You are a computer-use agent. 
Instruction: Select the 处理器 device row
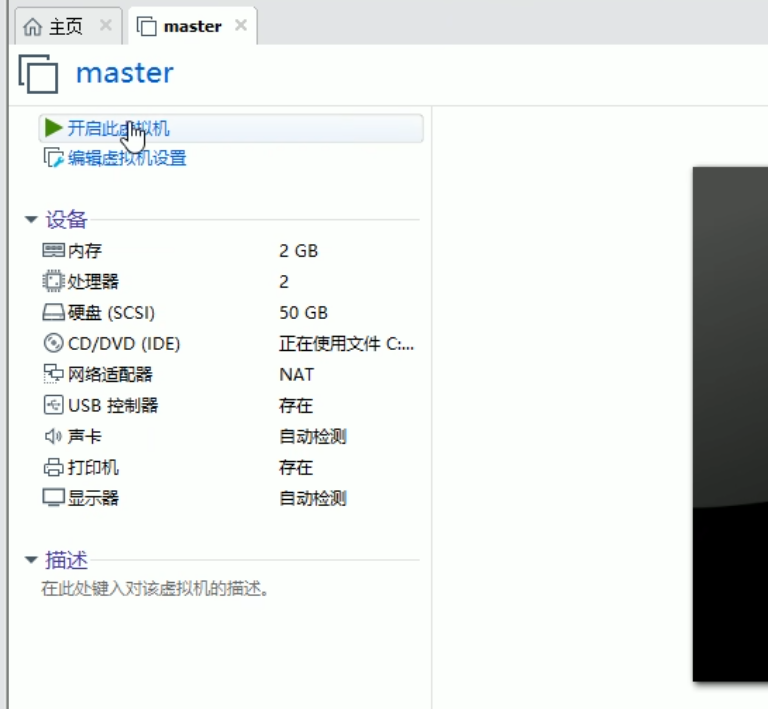(229, 282)
